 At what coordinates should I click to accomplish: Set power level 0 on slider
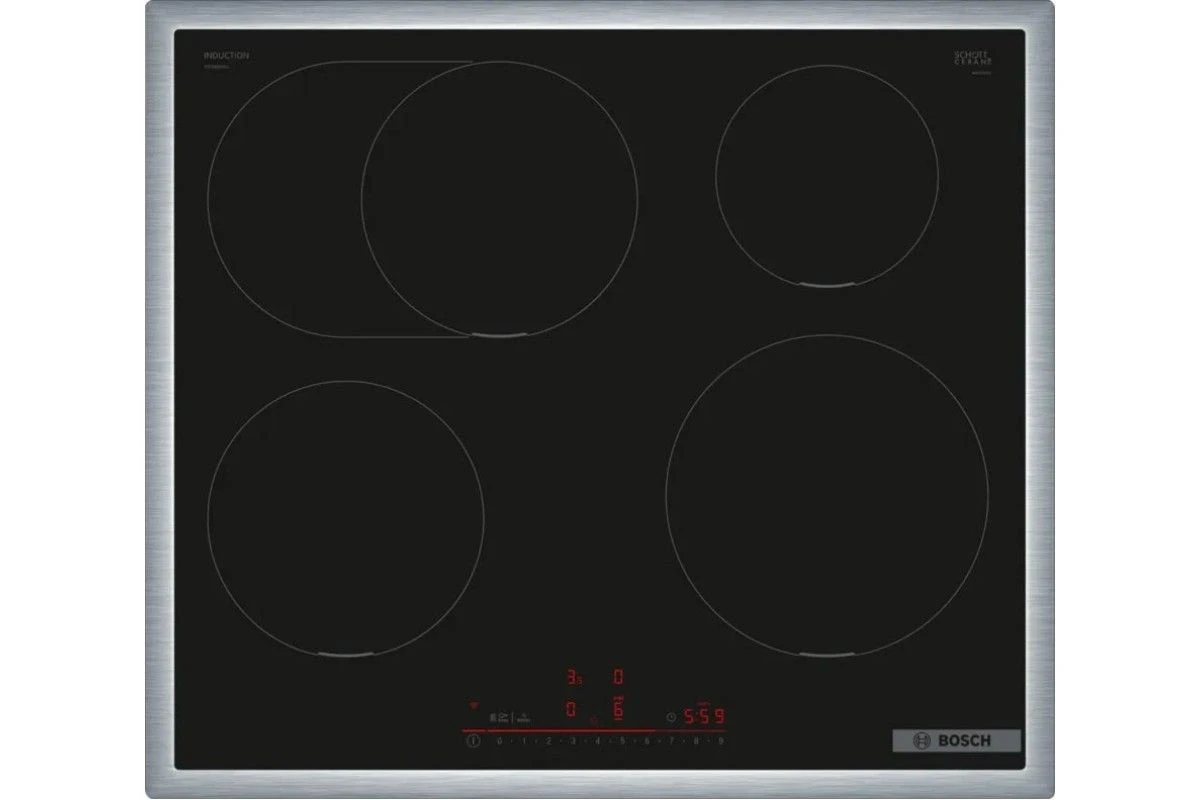pyautogui.click(x=499, y=740)
